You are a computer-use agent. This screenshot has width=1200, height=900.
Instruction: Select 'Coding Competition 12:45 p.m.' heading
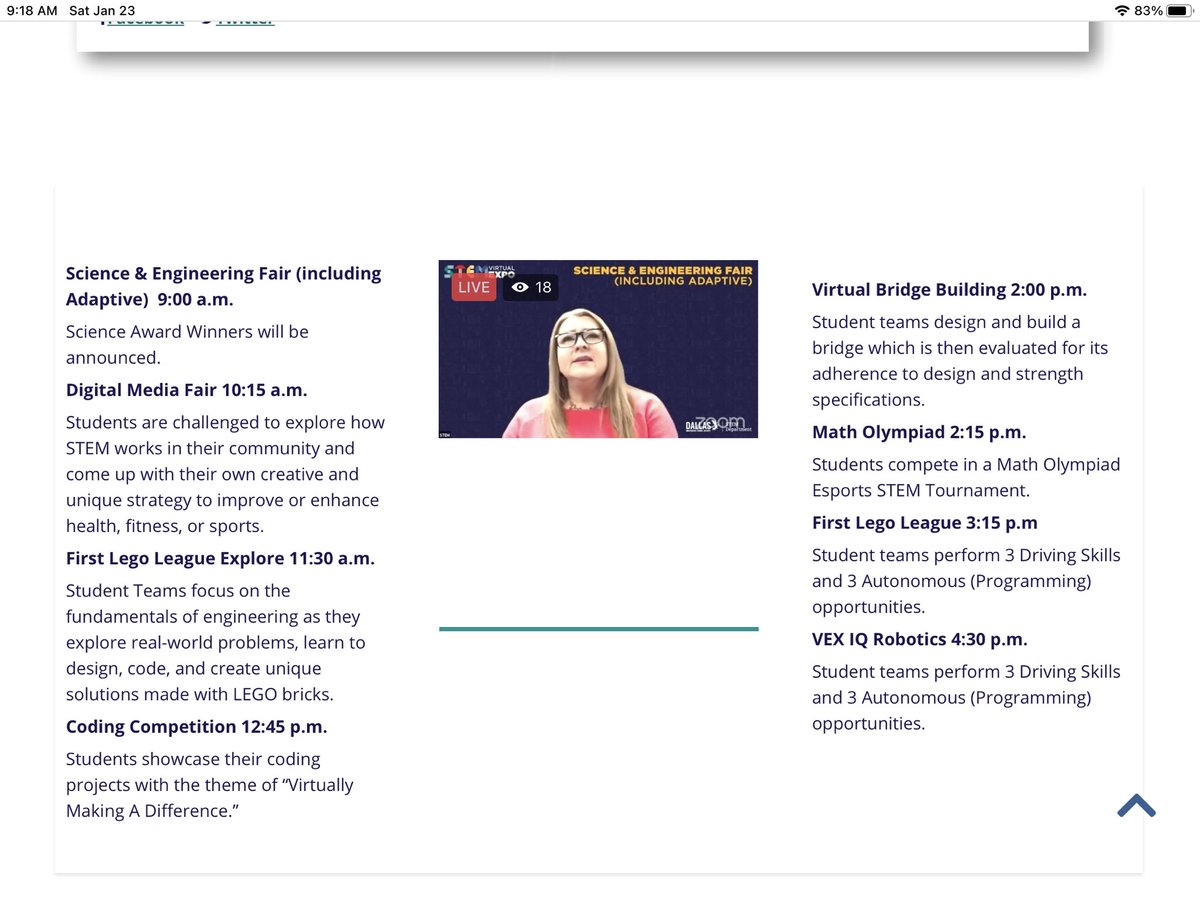pos(197,726)
